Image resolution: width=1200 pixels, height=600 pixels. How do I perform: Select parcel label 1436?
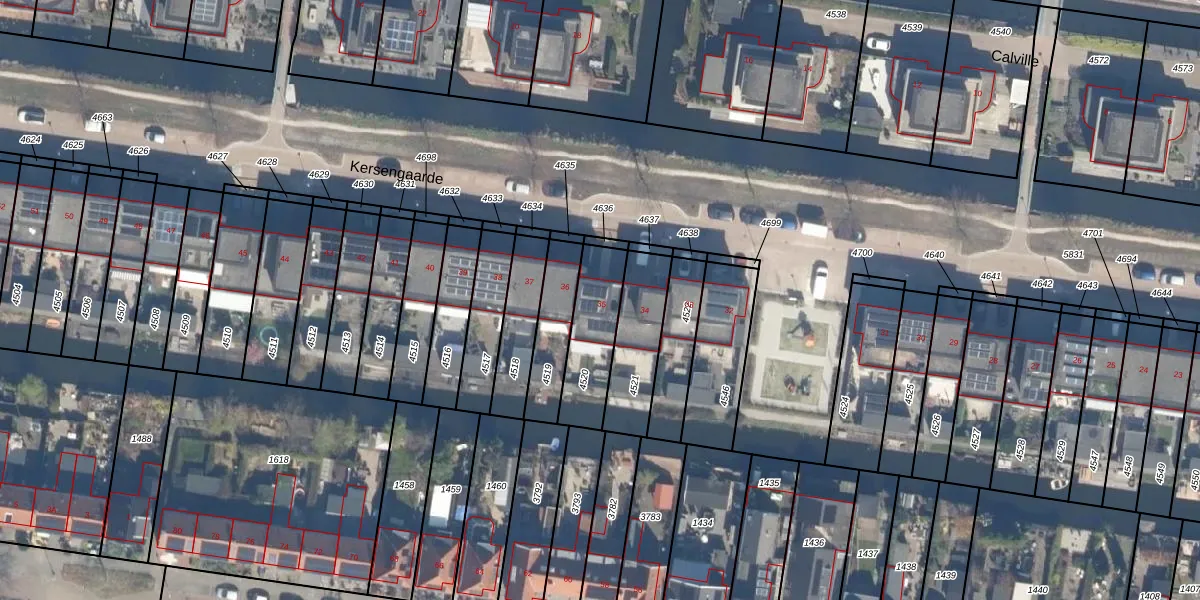tap(814, 543)
